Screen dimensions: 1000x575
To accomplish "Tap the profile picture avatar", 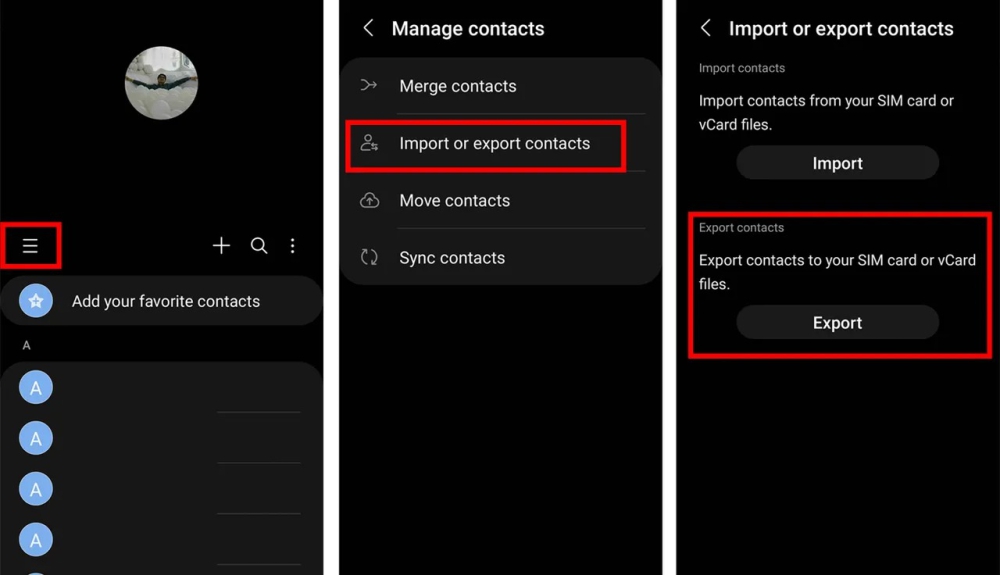I will 161,83.
